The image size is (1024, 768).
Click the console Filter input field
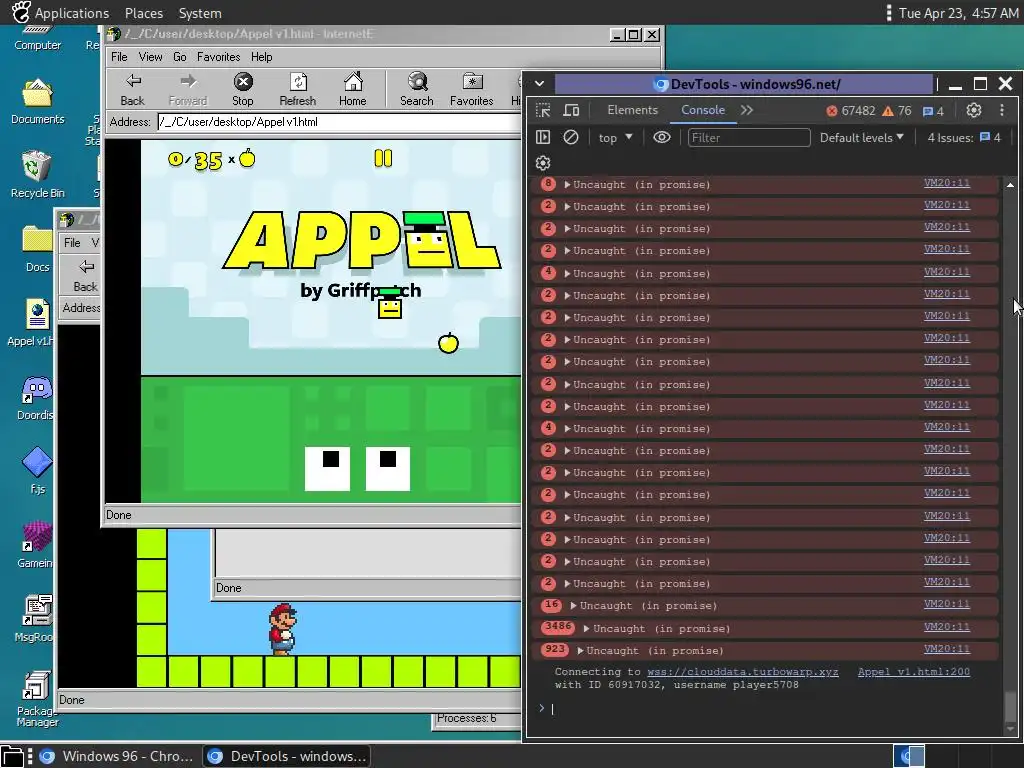pyautogui.click(x=749, y=138)
